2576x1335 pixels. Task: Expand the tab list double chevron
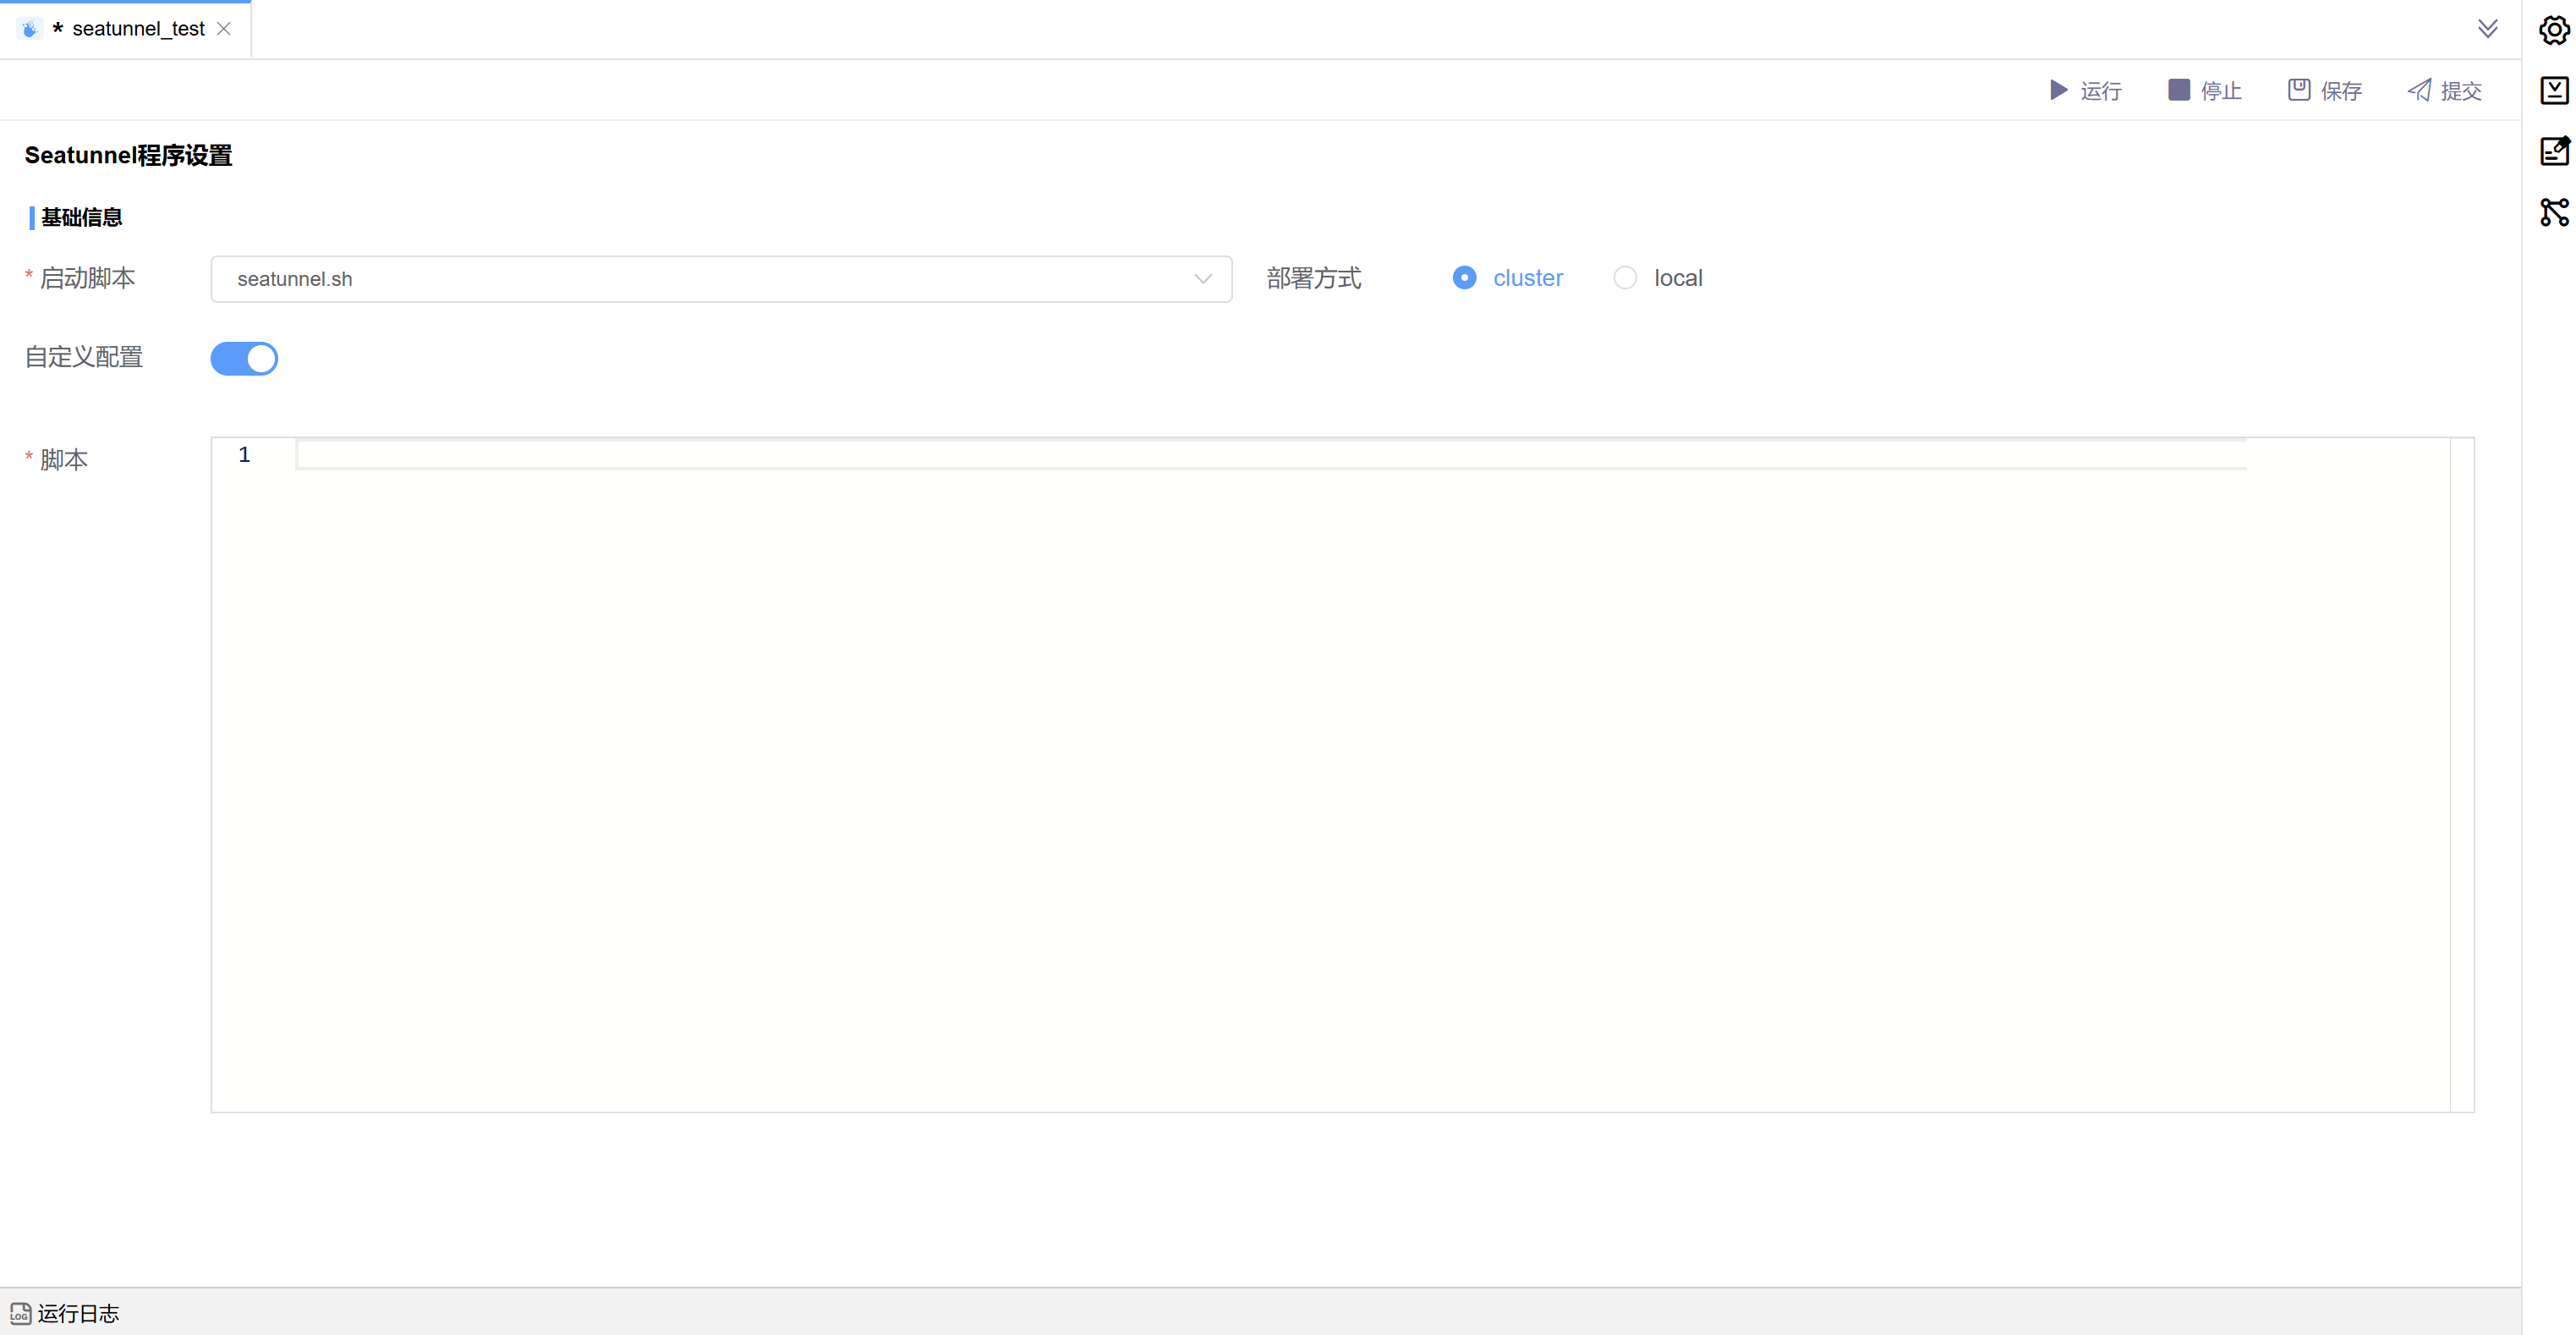coord(2487,28)
